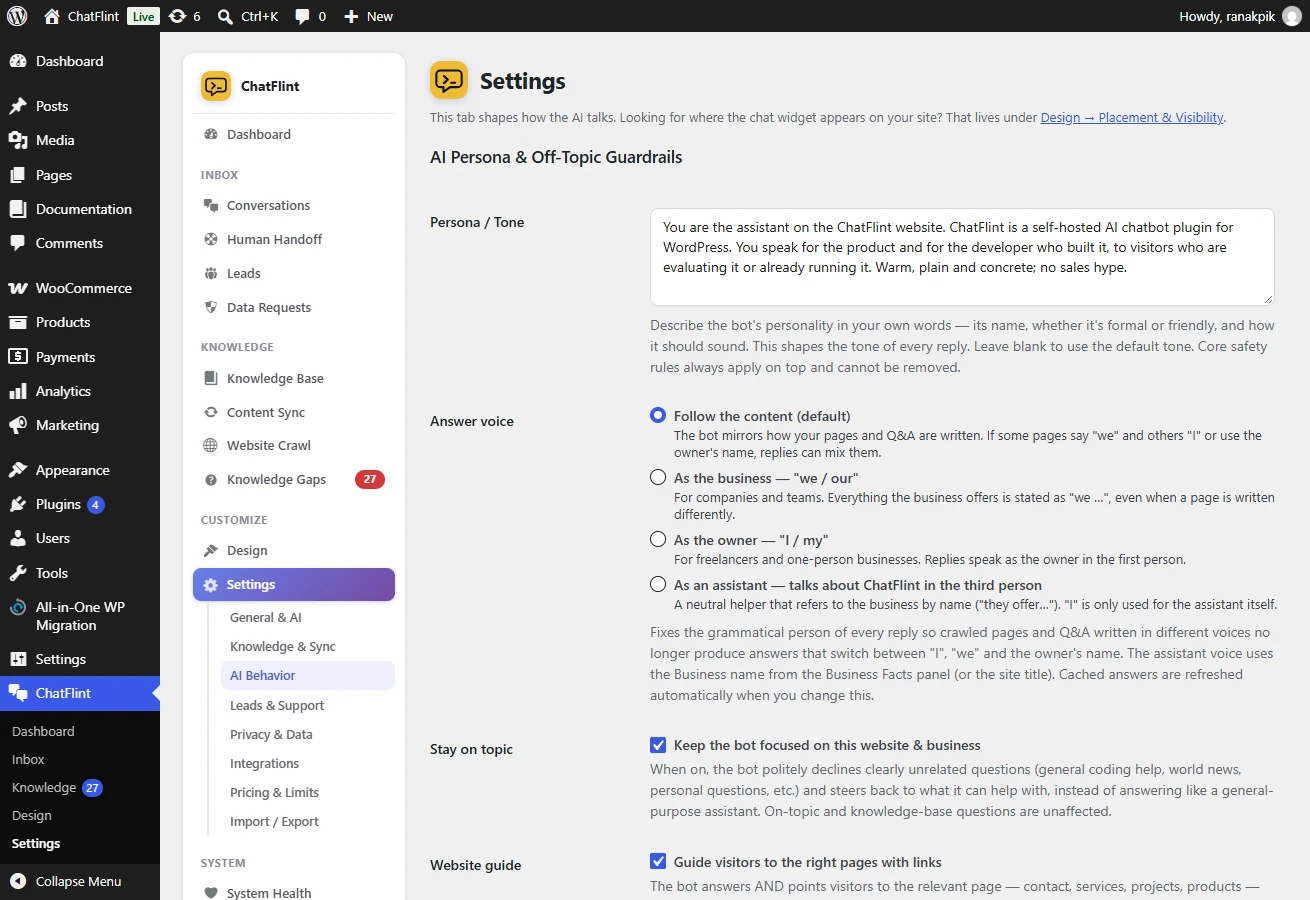Screen dimensions: 1310x900
Task: Click the Appearance paintbrush icon
Action: click(x=18, y=470)
